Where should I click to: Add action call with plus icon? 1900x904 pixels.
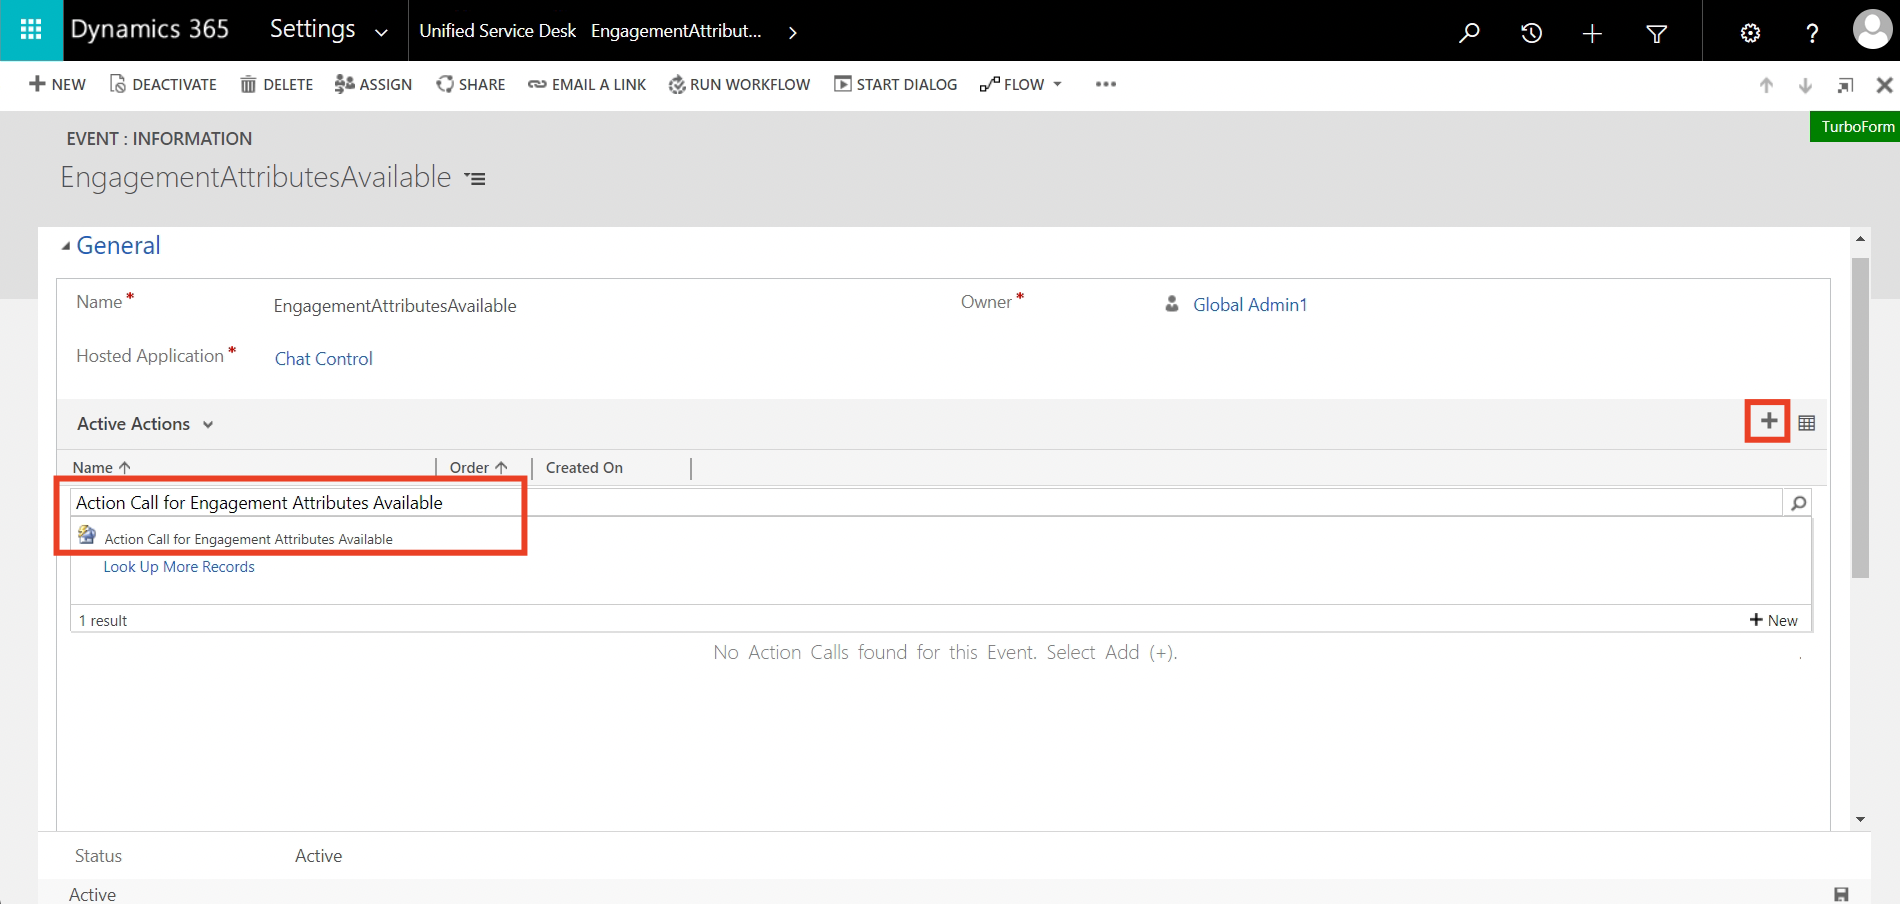pyautogui.click(x=1769, y=421)
